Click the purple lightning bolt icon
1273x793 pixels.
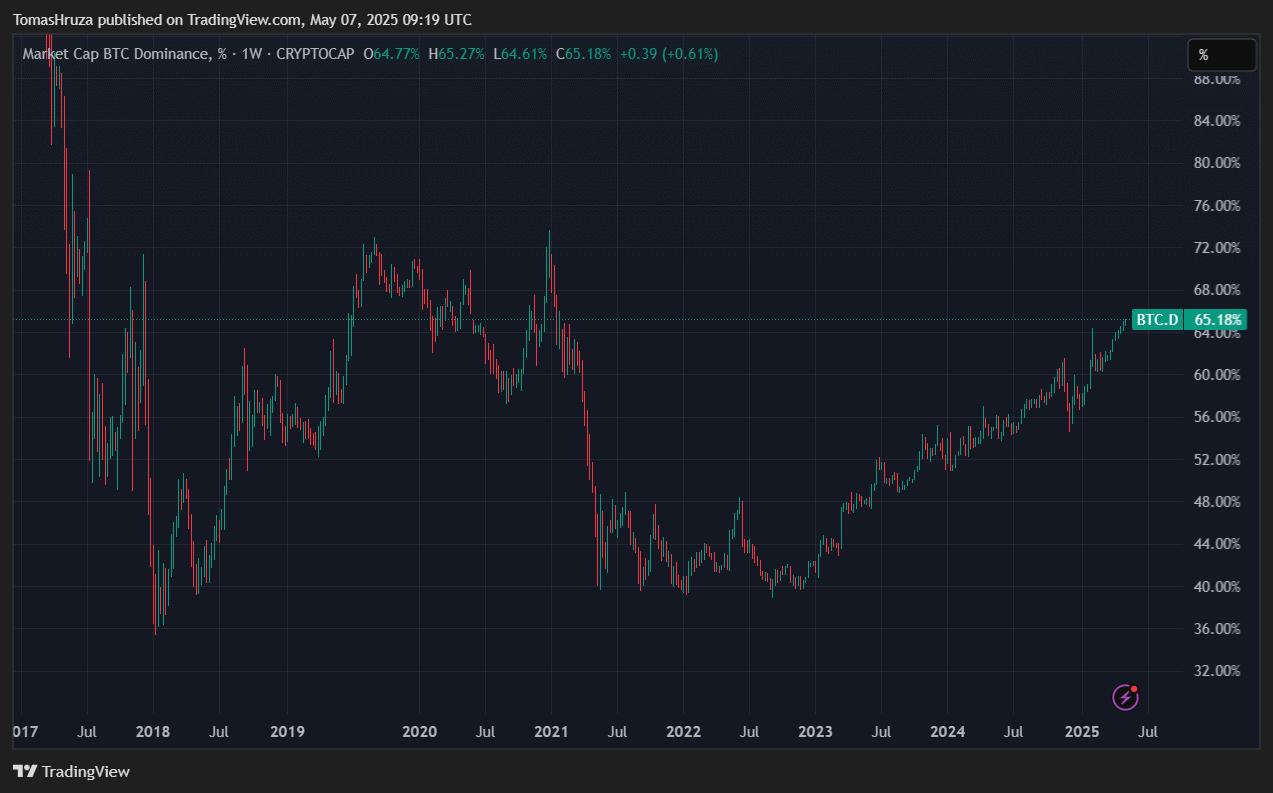click(1126, 696)
